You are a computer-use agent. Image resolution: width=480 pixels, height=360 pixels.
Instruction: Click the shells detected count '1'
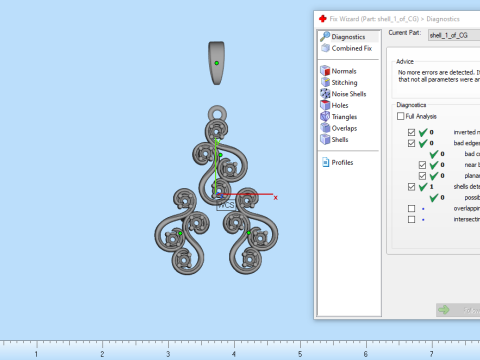pos(431,187)
